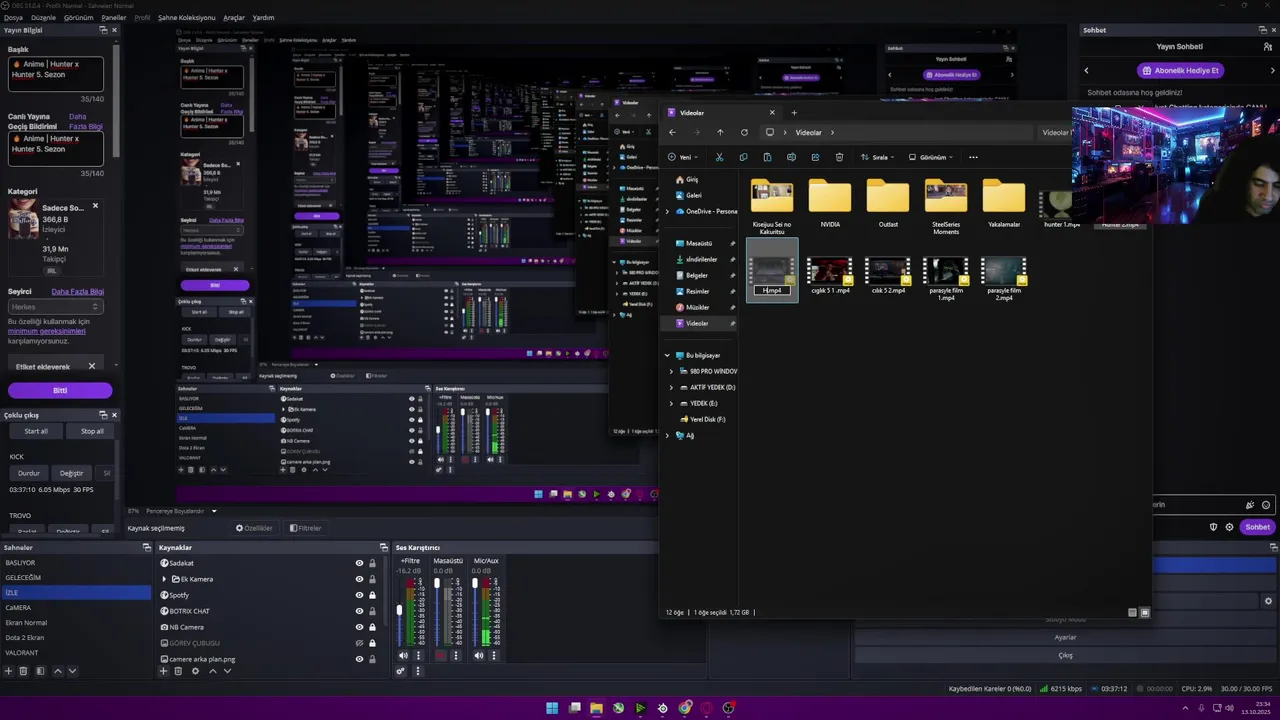The image size is (1280, 720).
Task: Click the Rename icon in File Explorer
Action: (791, 157)
